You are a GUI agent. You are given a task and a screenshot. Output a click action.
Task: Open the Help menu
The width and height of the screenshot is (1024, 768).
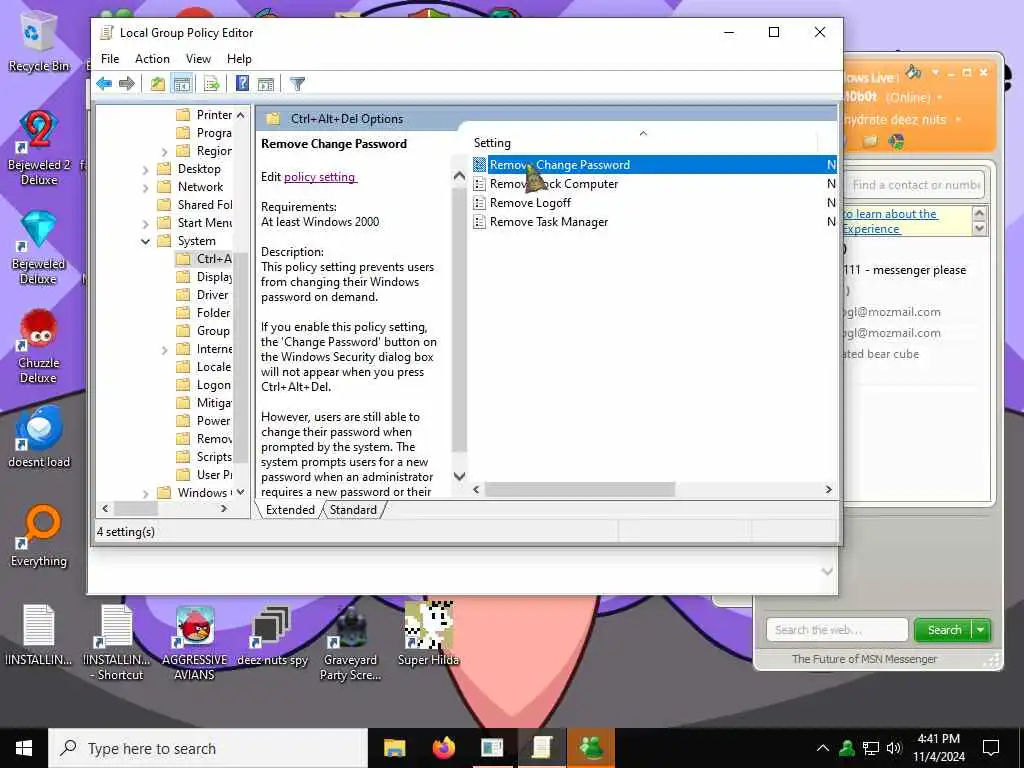coord(239,59)
